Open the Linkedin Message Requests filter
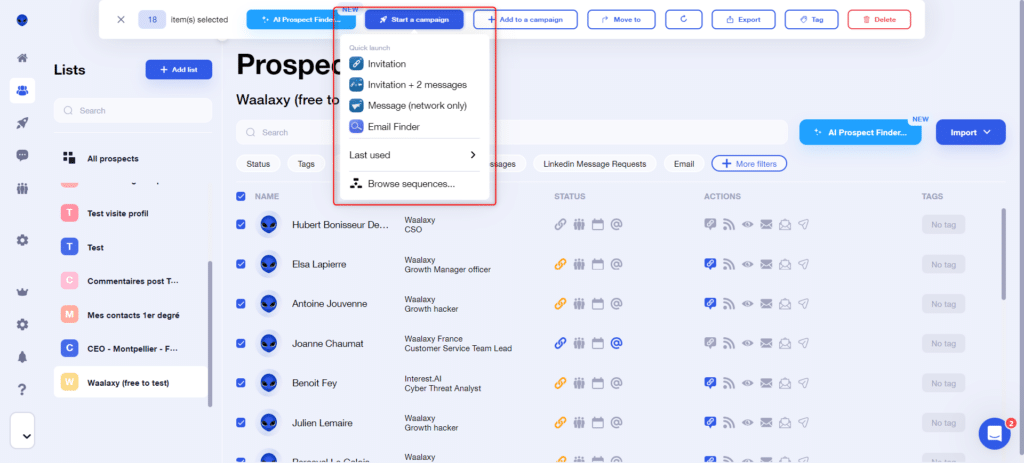Viewport: 1024px width, 463px height. click(x=594, y=164)
